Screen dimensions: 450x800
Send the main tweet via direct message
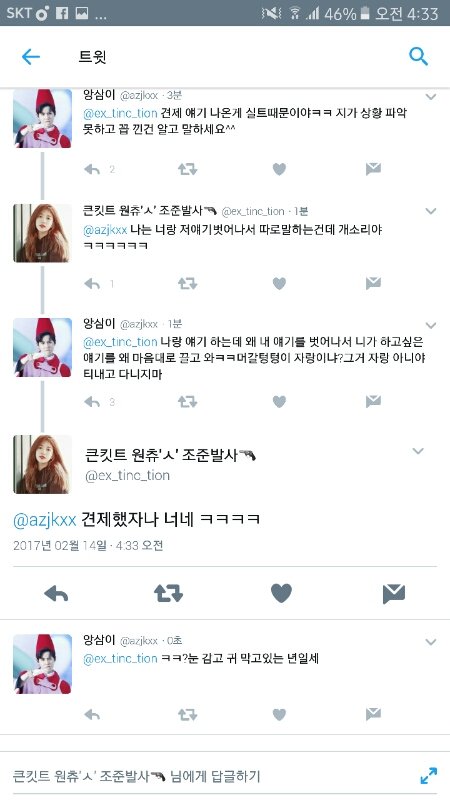tap(393, 594)
